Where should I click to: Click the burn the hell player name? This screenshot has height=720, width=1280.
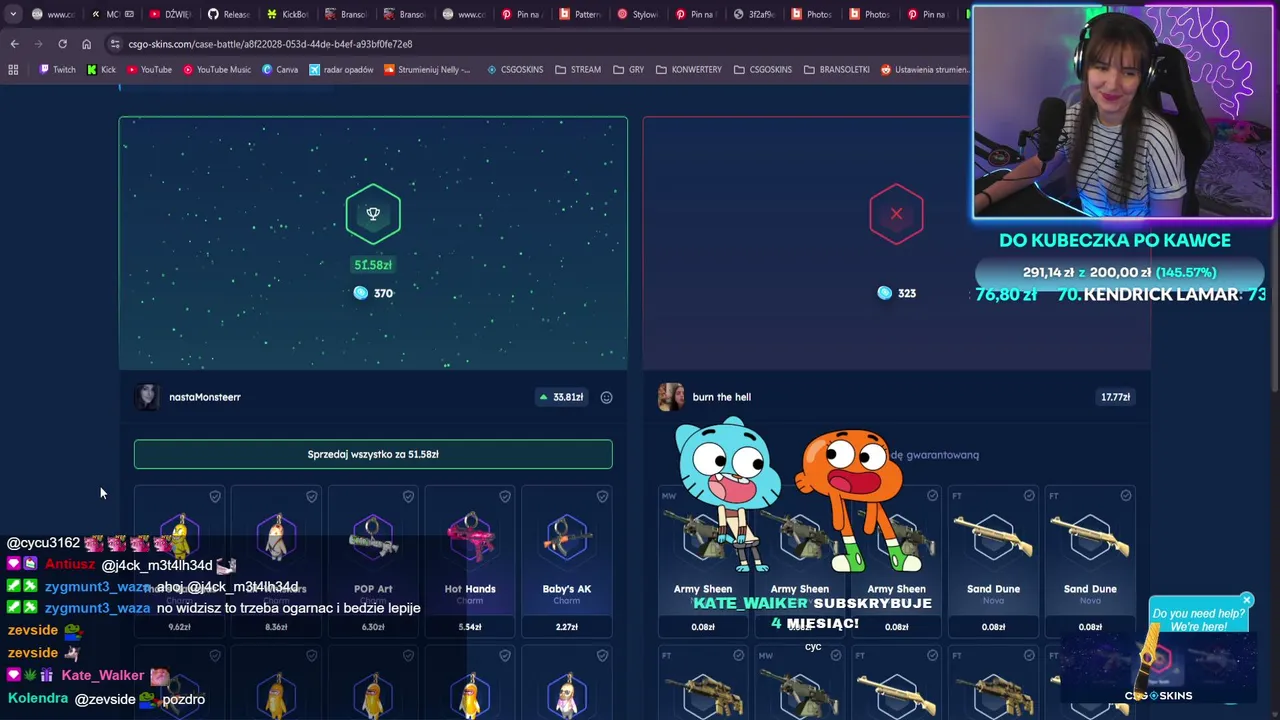pos(722,397)
